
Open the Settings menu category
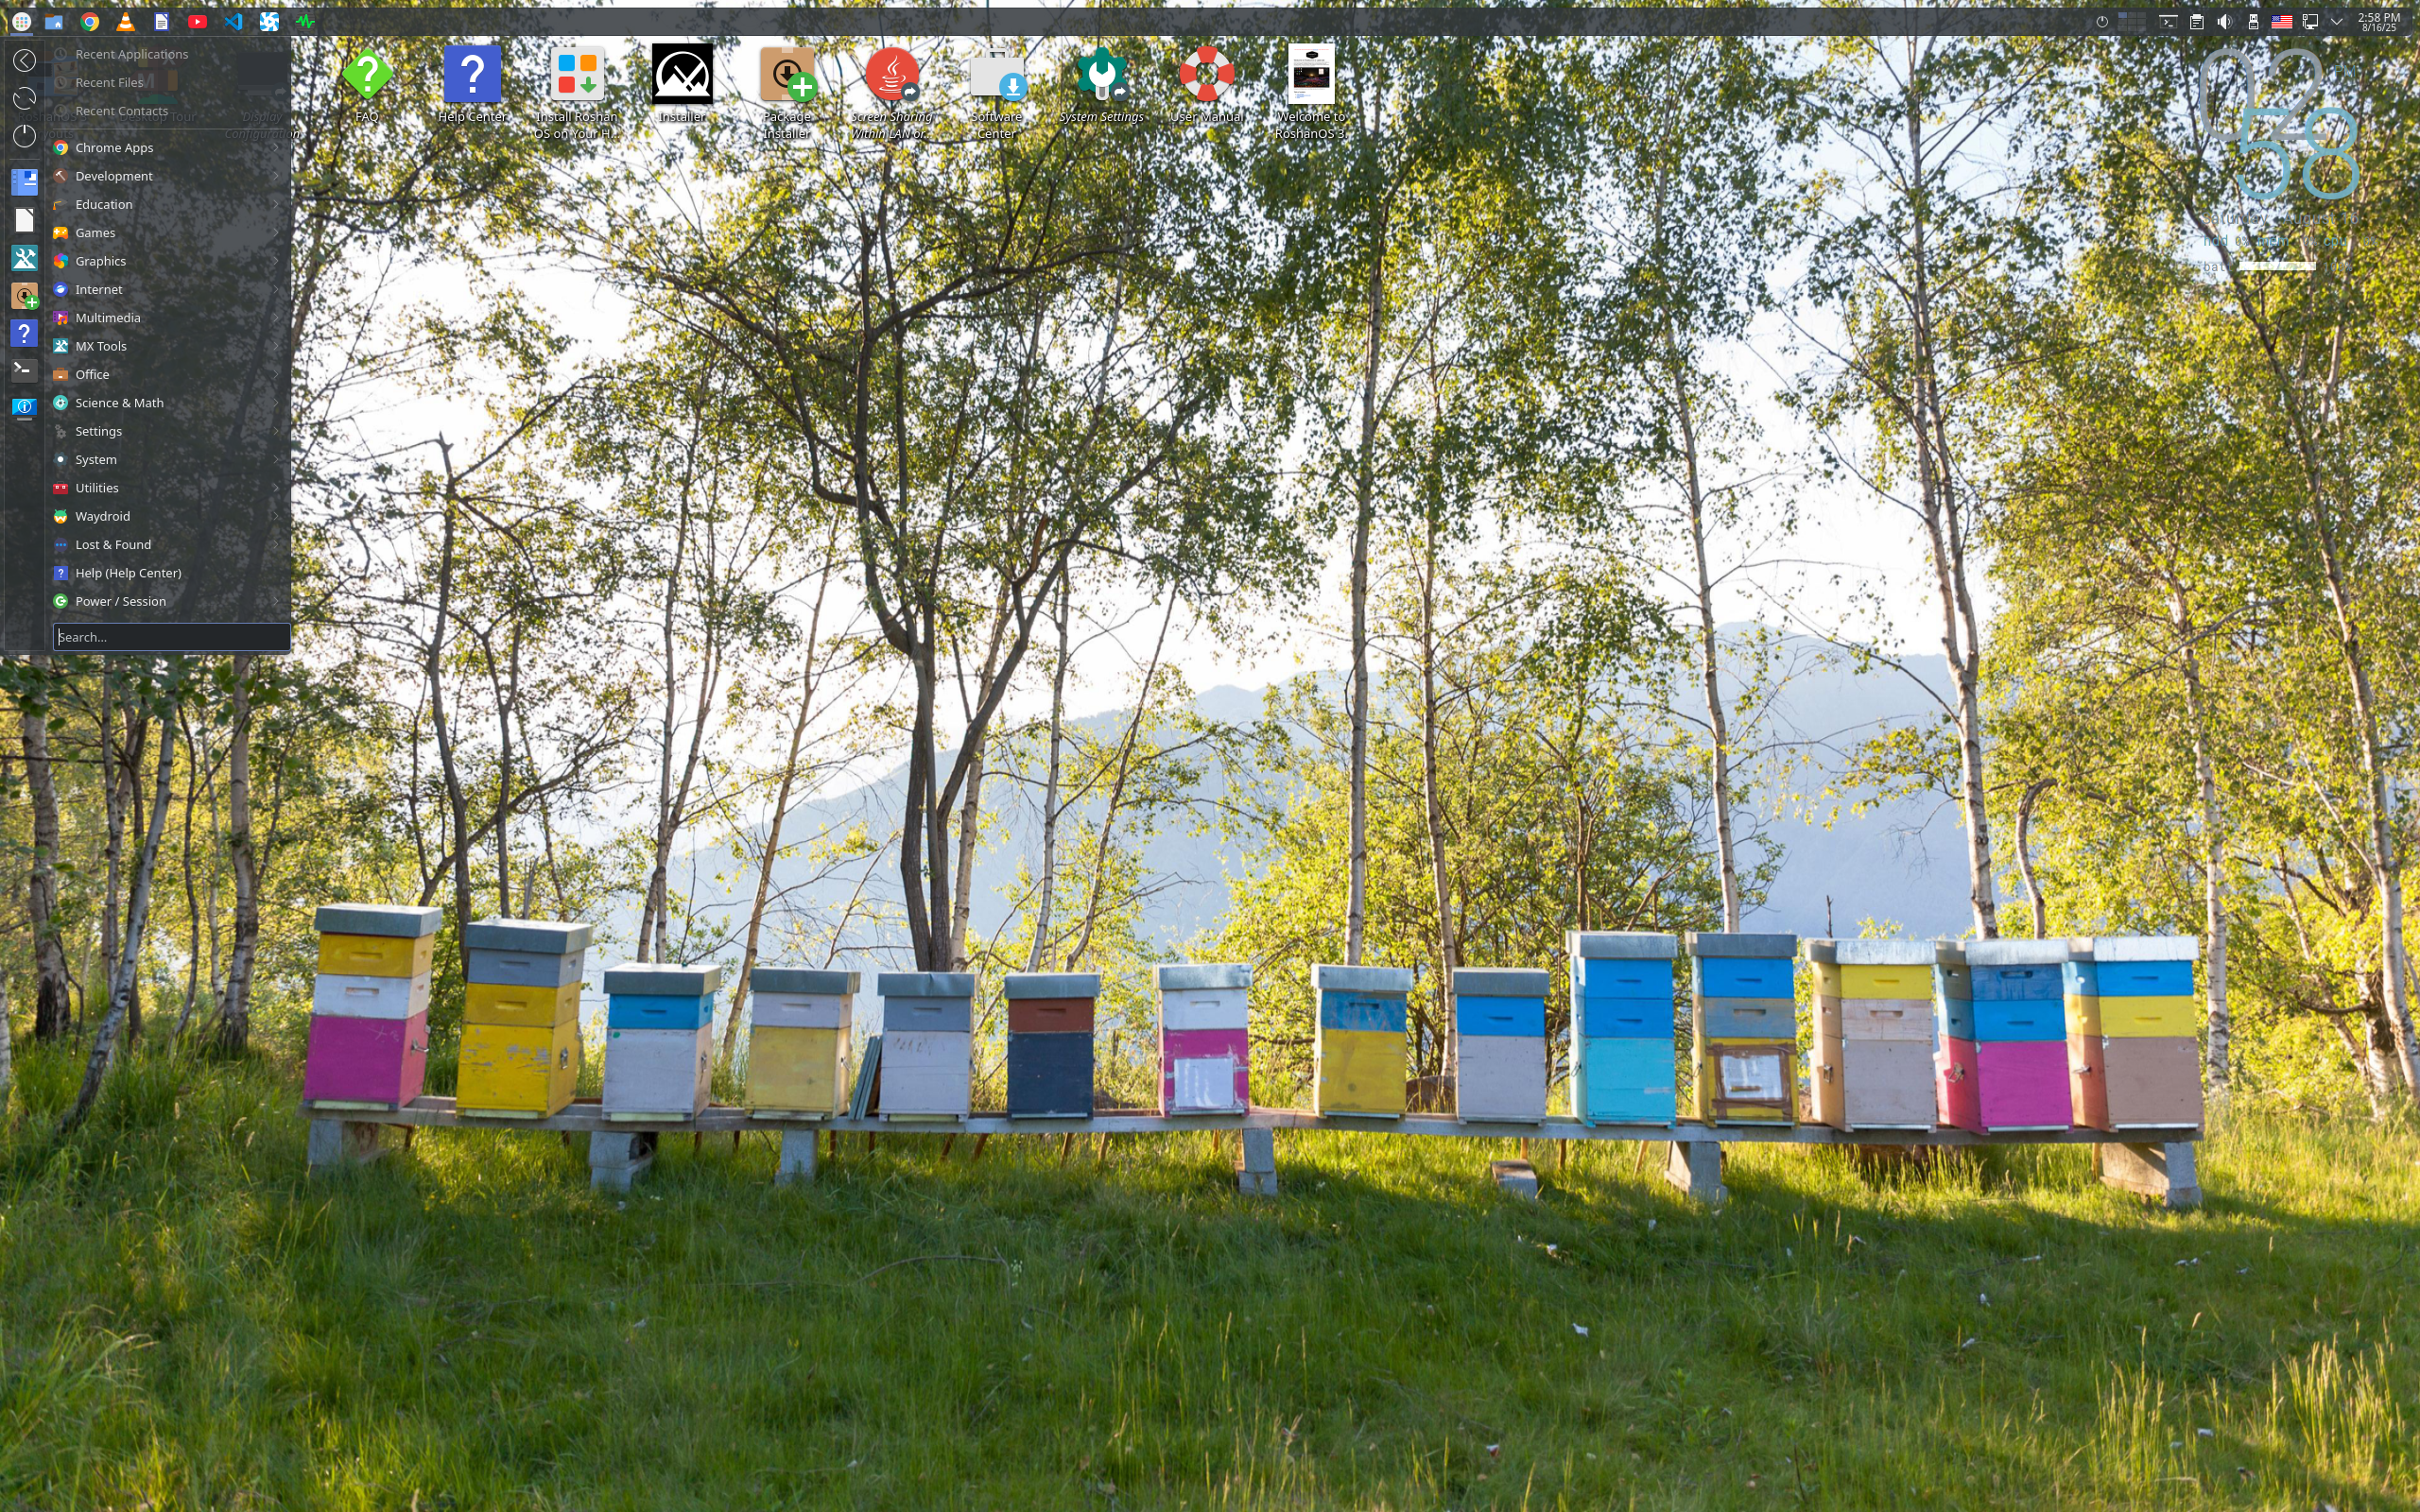[x=169, y=431]
